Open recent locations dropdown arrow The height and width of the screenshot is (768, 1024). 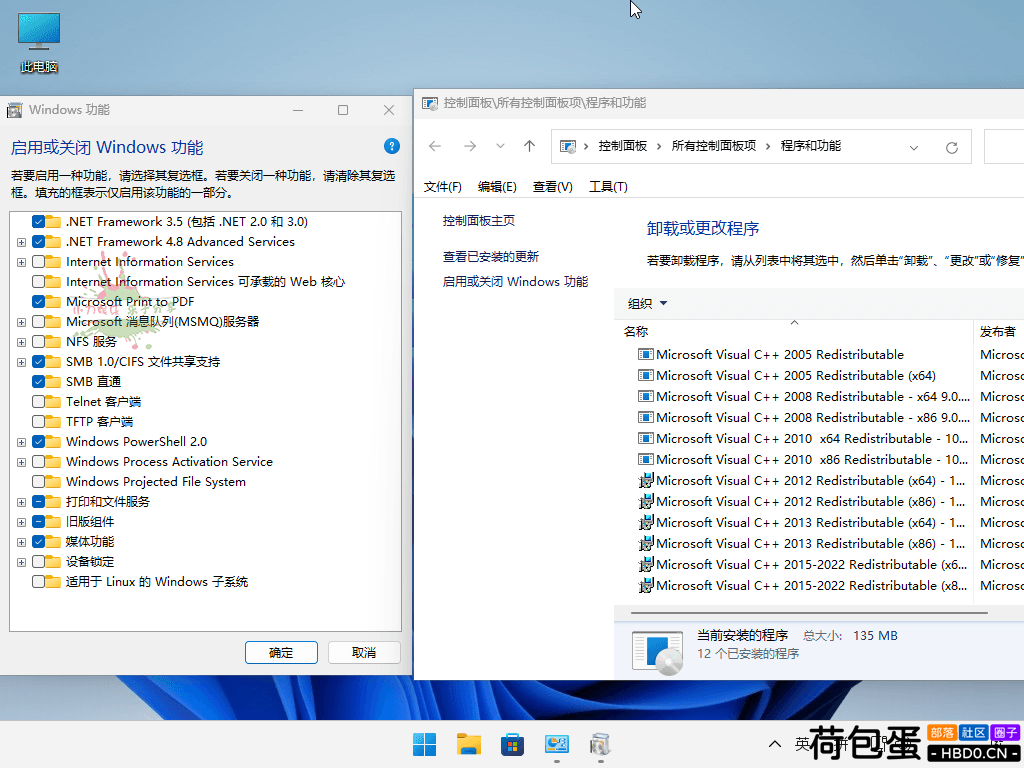pyautogui.click(x=500, y=146)
